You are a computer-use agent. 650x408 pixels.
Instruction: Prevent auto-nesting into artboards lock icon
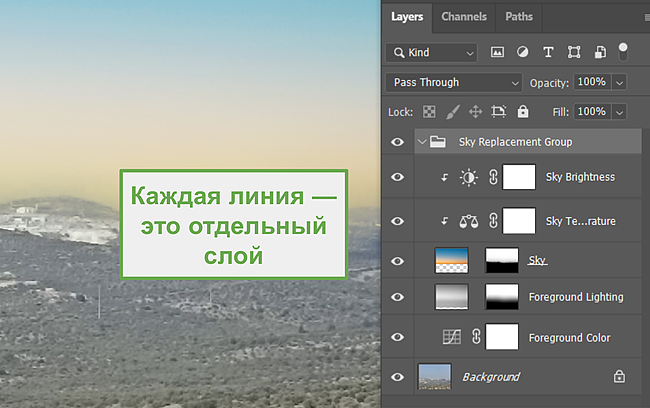[x=498, y=112]
